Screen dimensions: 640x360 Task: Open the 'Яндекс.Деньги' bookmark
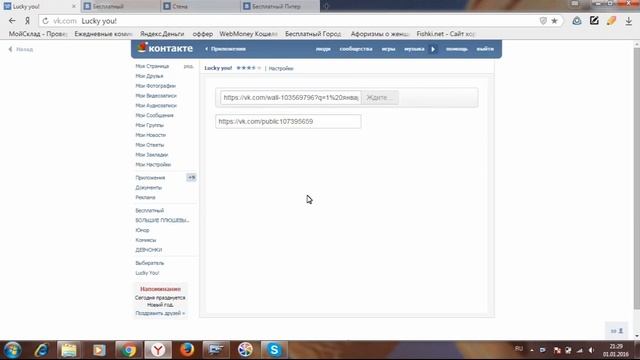tap(162, 34)
